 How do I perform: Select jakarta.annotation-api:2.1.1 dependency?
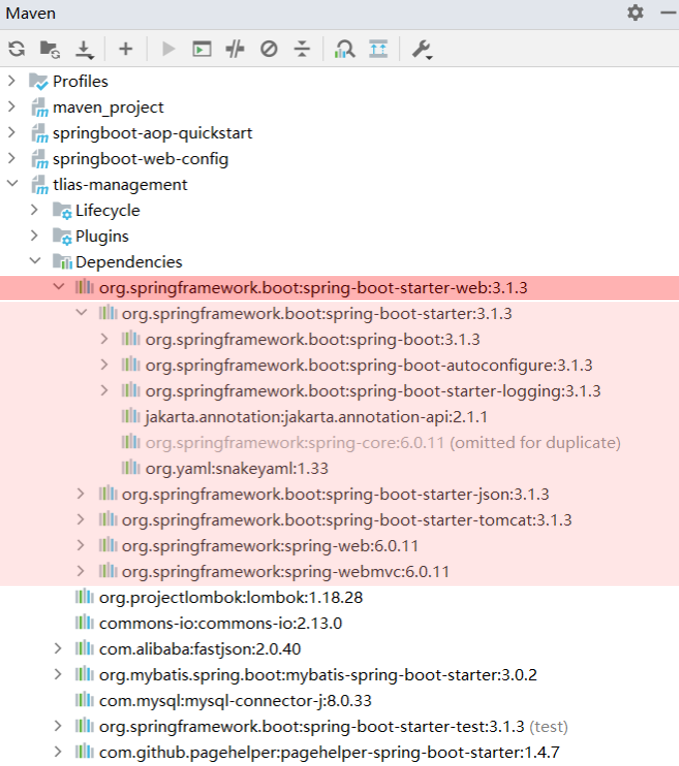coord(317,417)
